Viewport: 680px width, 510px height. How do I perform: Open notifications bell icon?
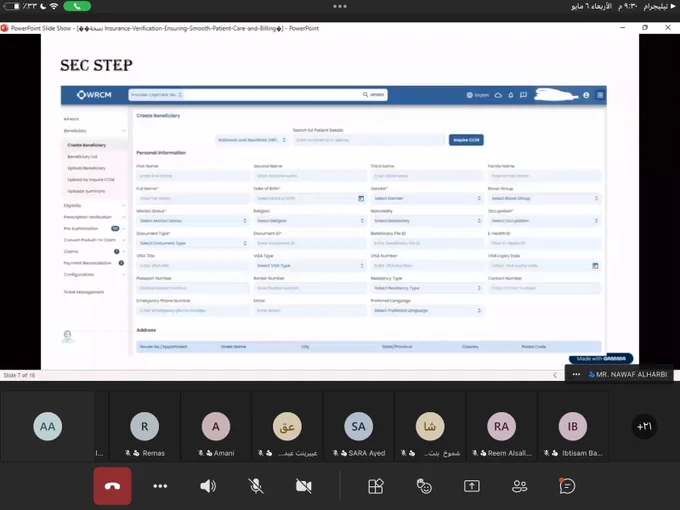(511, 95)
